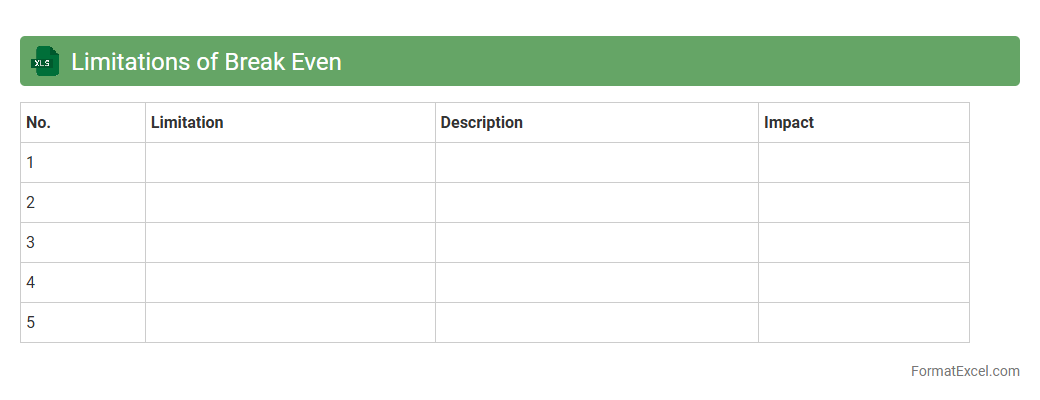The height and width of the screenshot is (400, 1040).
Task: Select the Impact cell in row 5
Action: click(x=863, y=323)
